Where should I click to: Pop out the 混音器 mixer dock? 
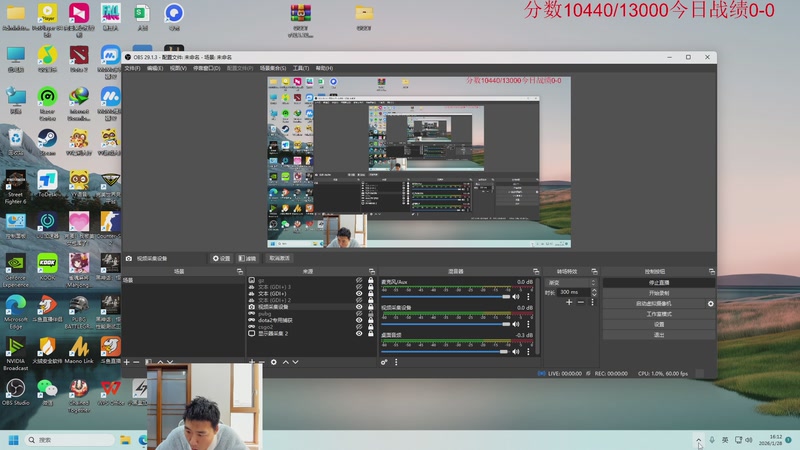536,271
